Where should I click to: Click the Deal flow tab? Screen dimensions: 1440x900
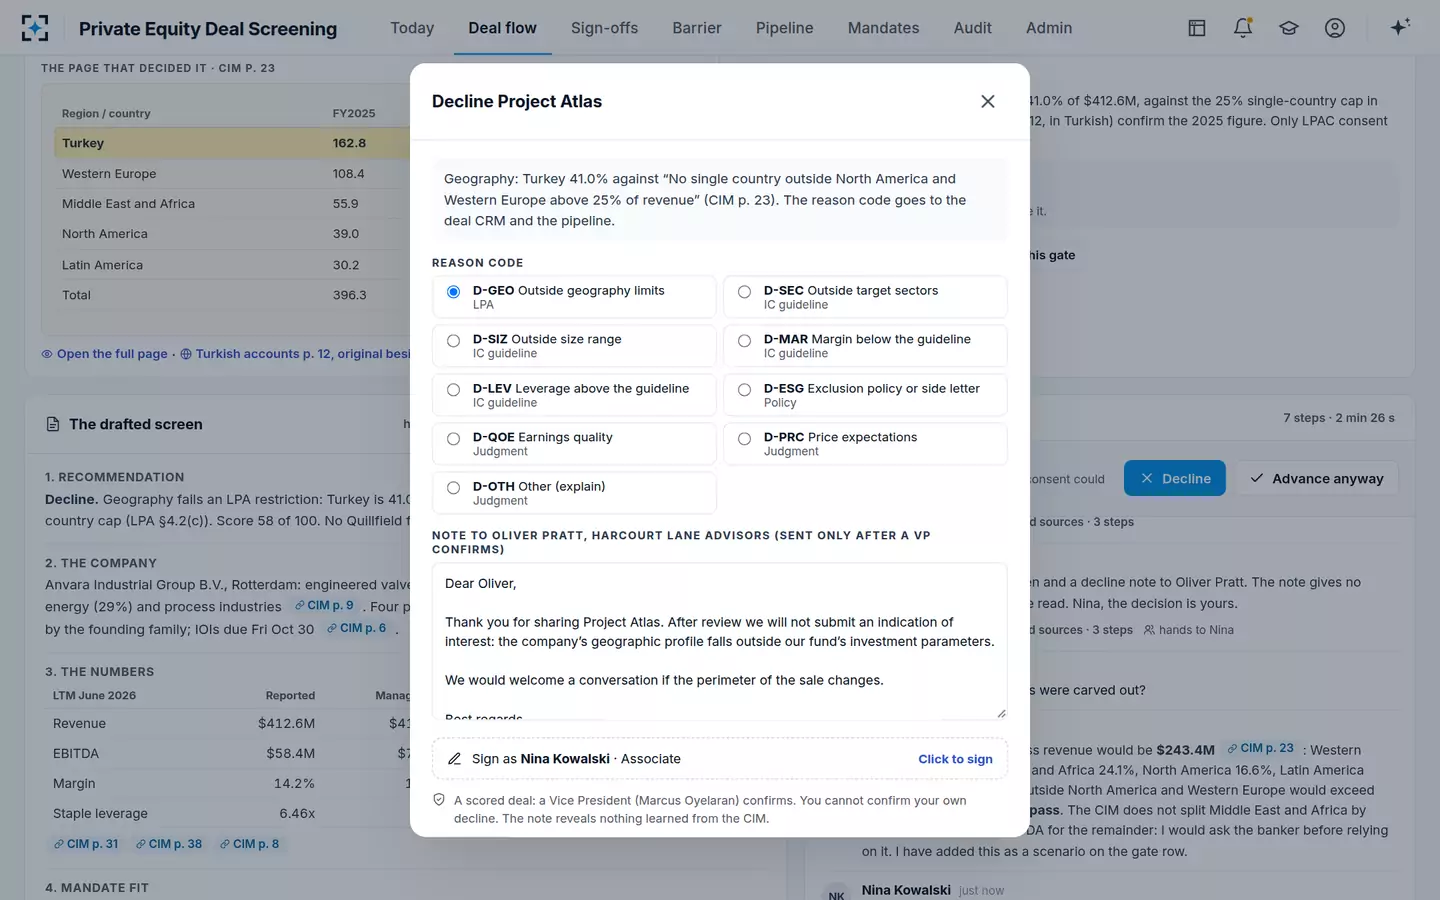coord(502,28)
